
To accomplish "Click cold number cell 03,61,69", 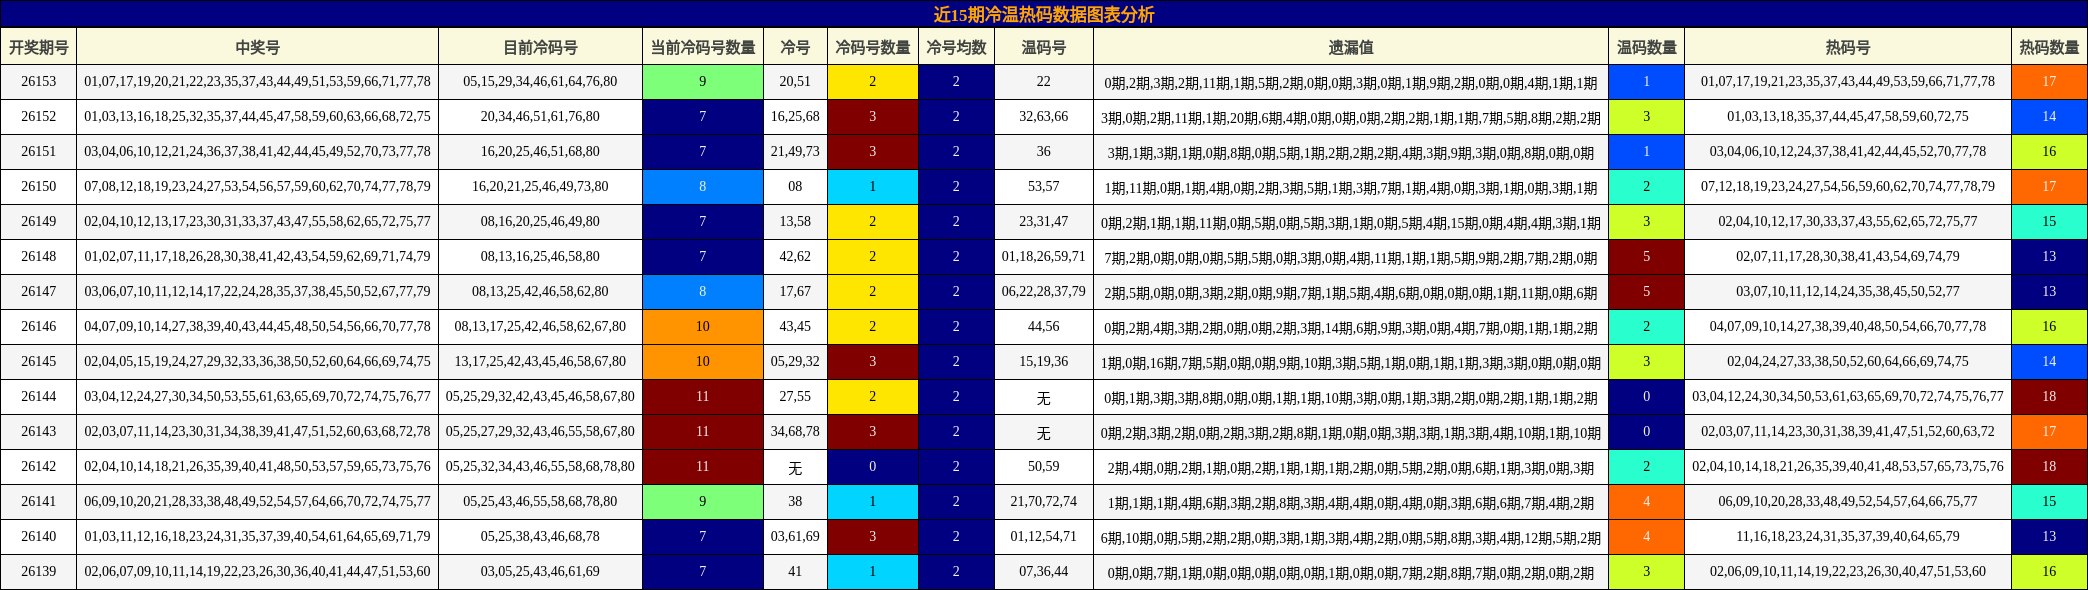I will (795, 537).
